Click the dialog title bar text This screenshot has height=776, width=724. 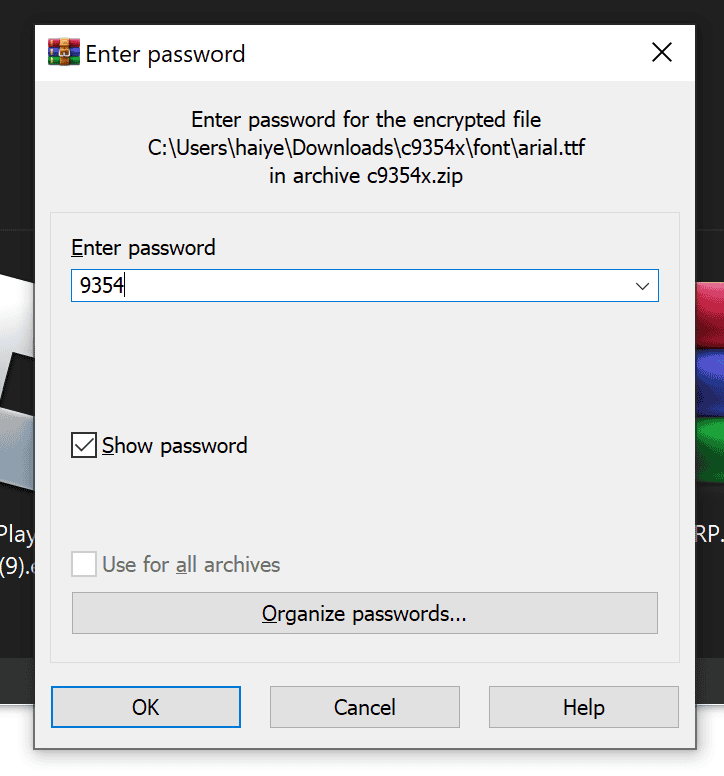(165, 53)
